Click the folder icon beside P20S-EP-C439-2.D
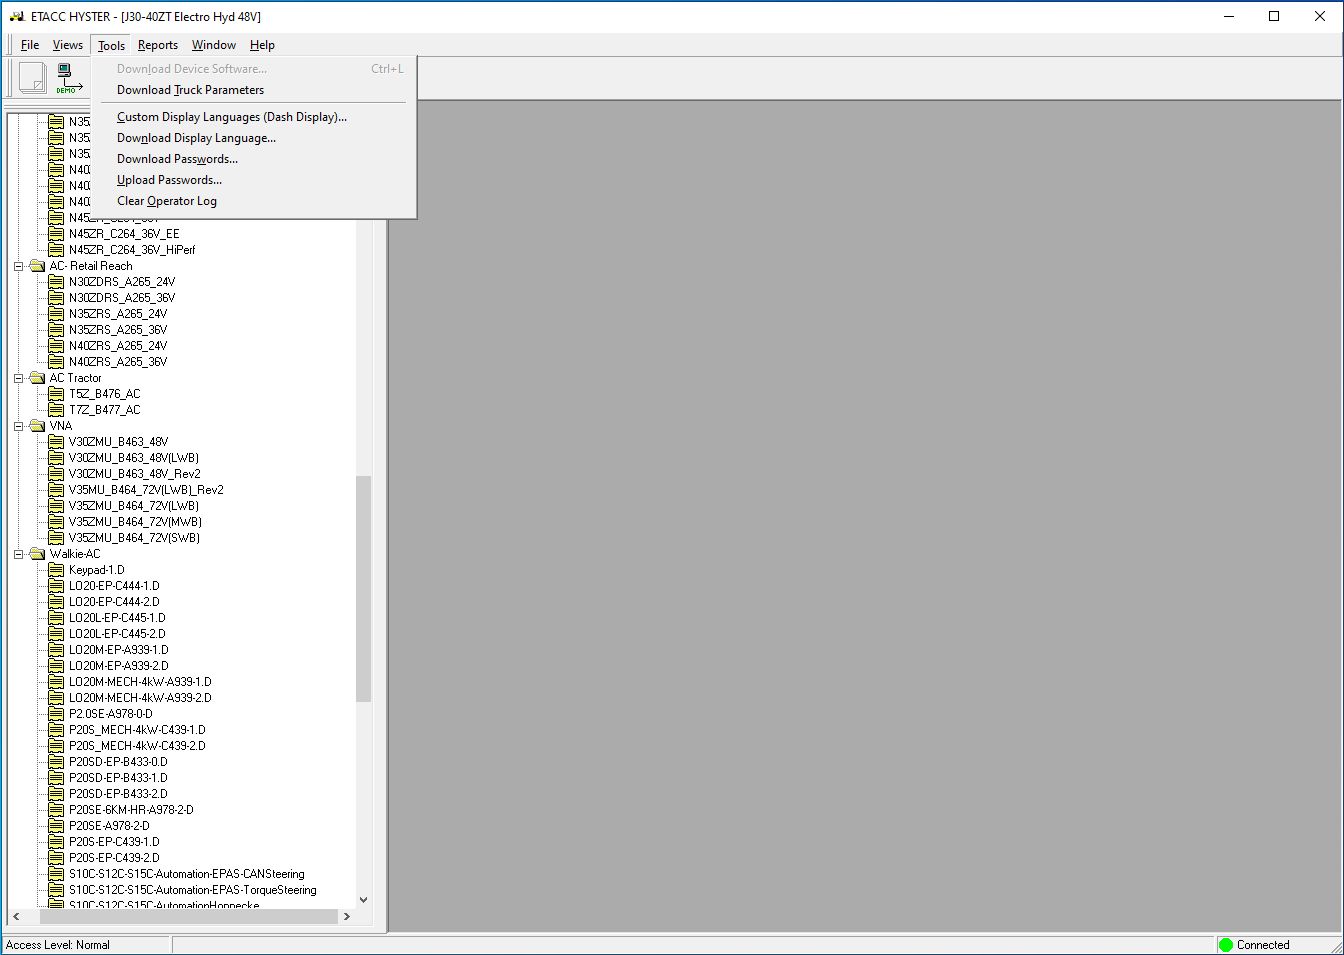This screenshot has height=955, width=1344. coord(57,858)
